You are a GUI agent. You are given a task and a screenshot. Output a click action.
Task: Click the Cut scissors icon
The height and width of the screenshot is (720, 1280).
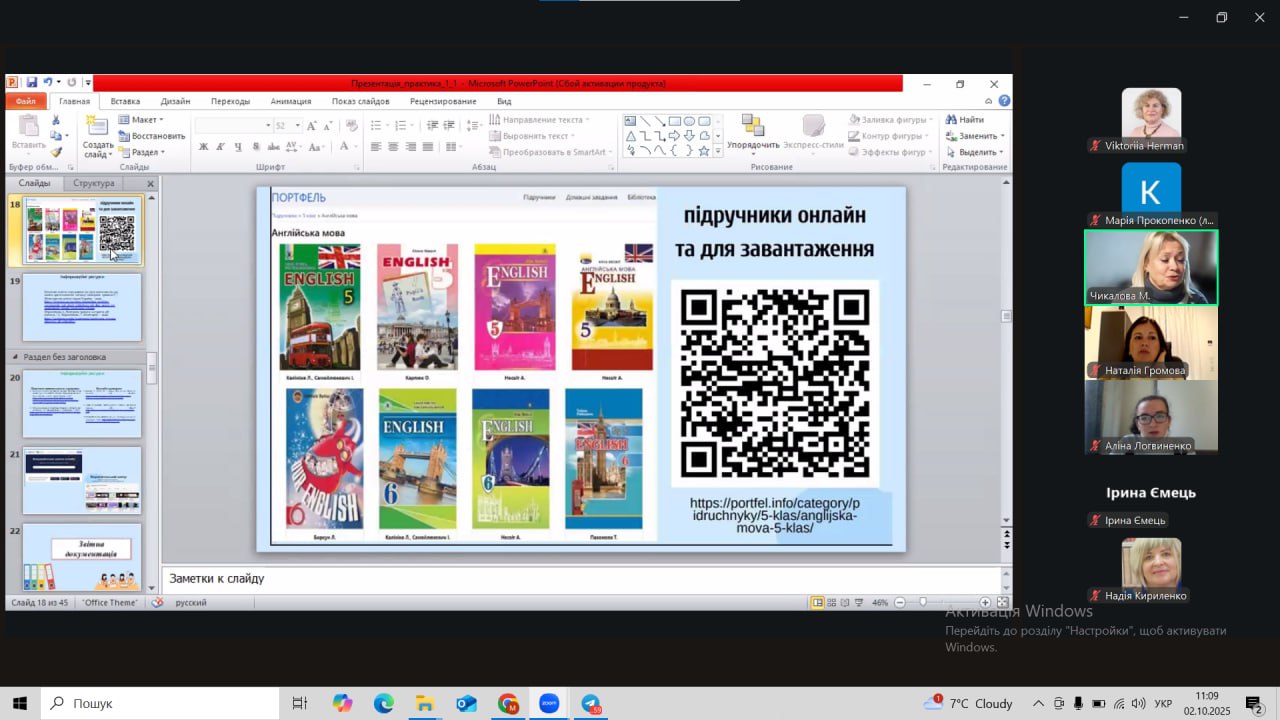pyautogui.click(x=56, y=120)
